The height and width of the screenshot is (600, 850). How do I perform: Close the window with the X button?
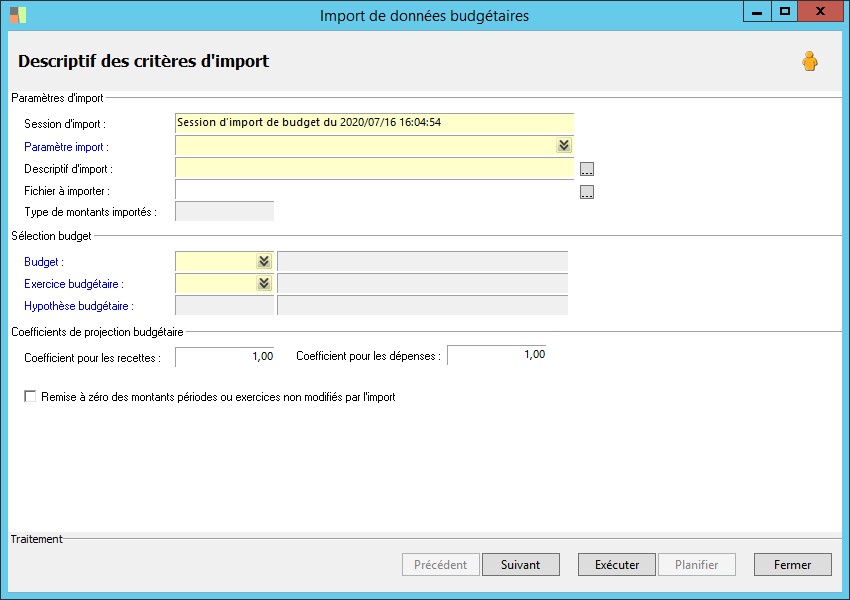click(x=821, y=11)
